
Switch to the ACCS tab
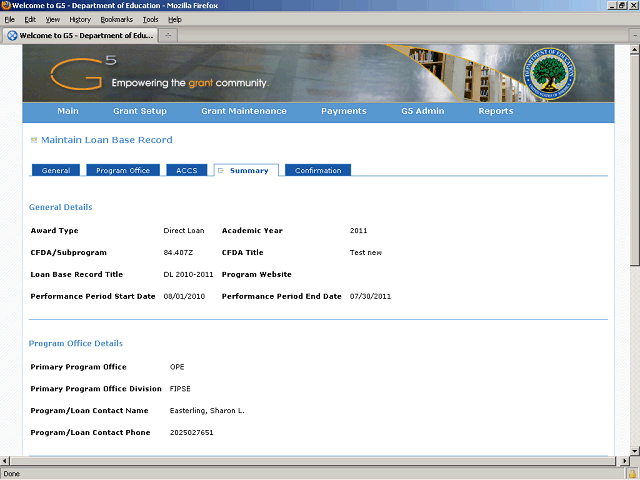click(x=187, y=170)
